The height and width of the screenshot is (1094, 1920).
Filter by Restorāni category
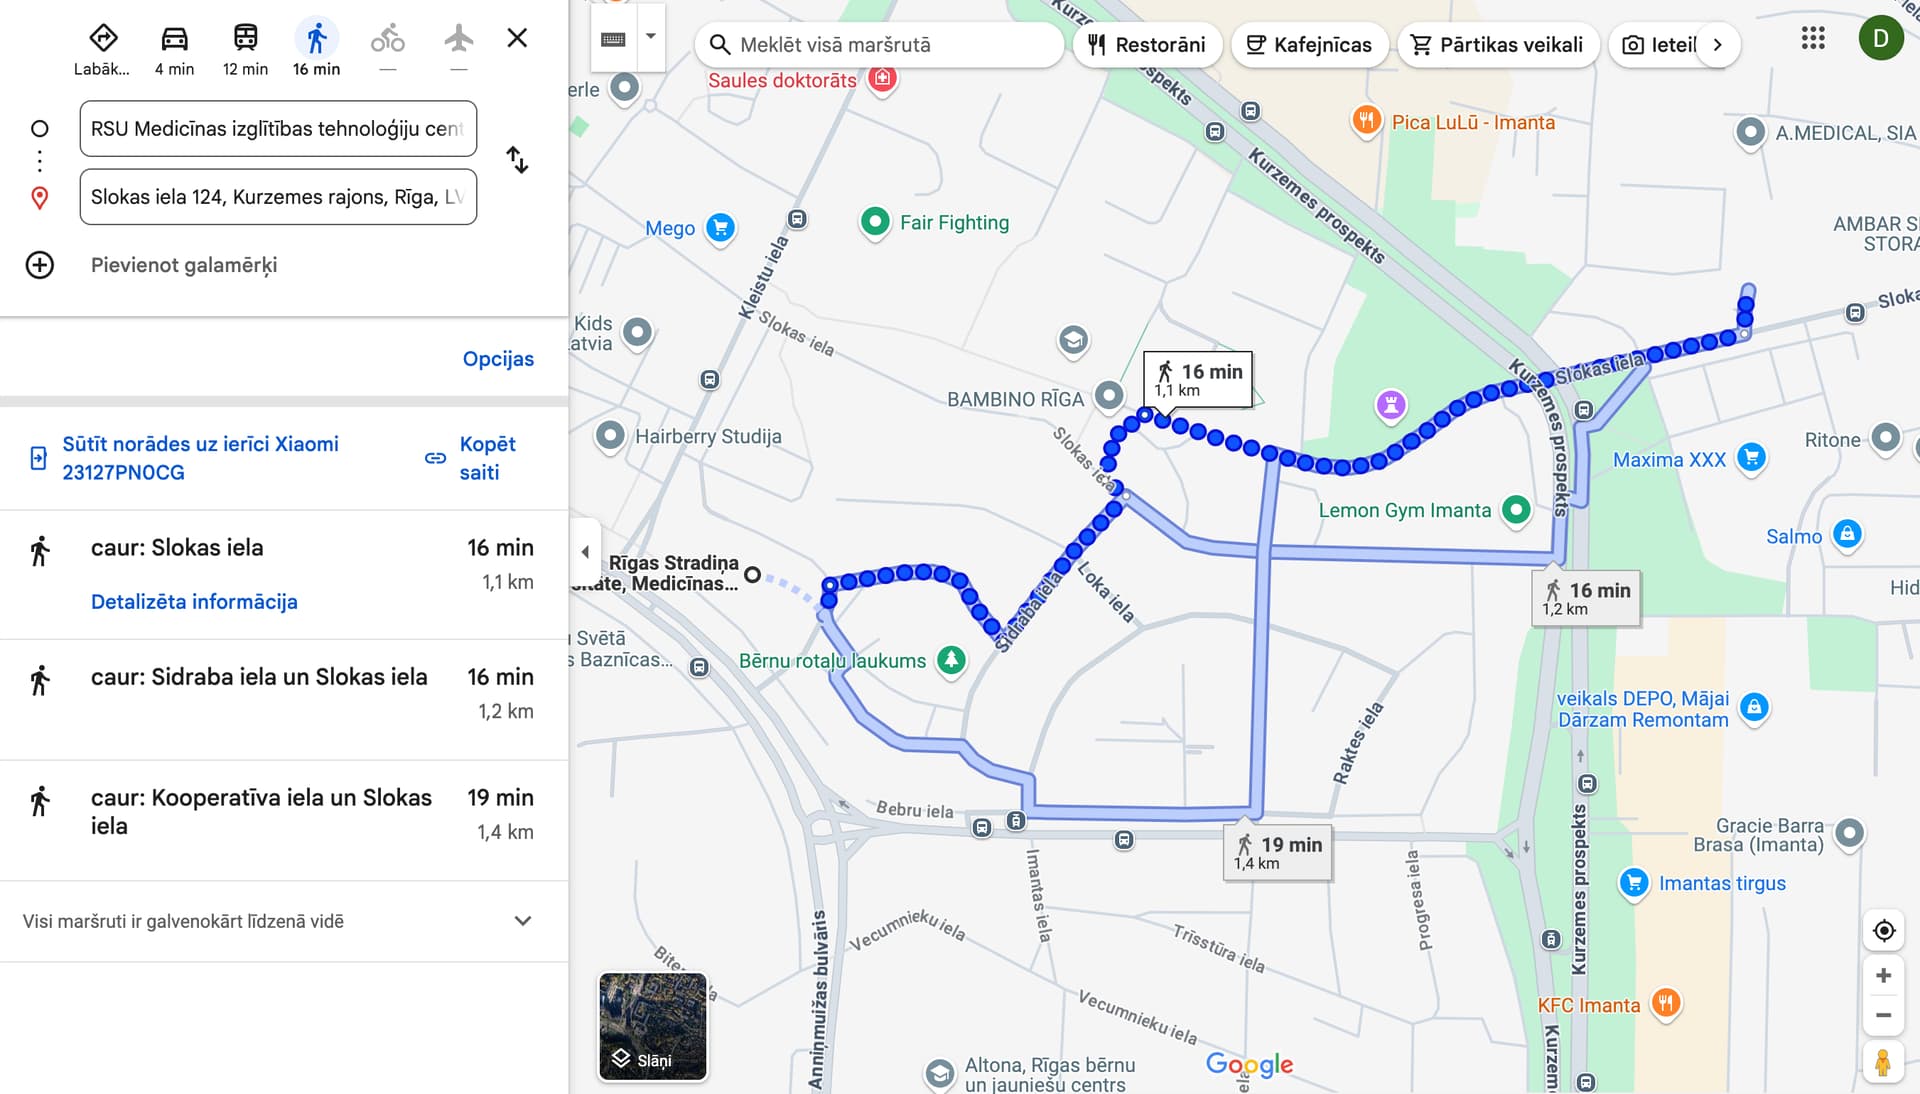pos(1148,45)
